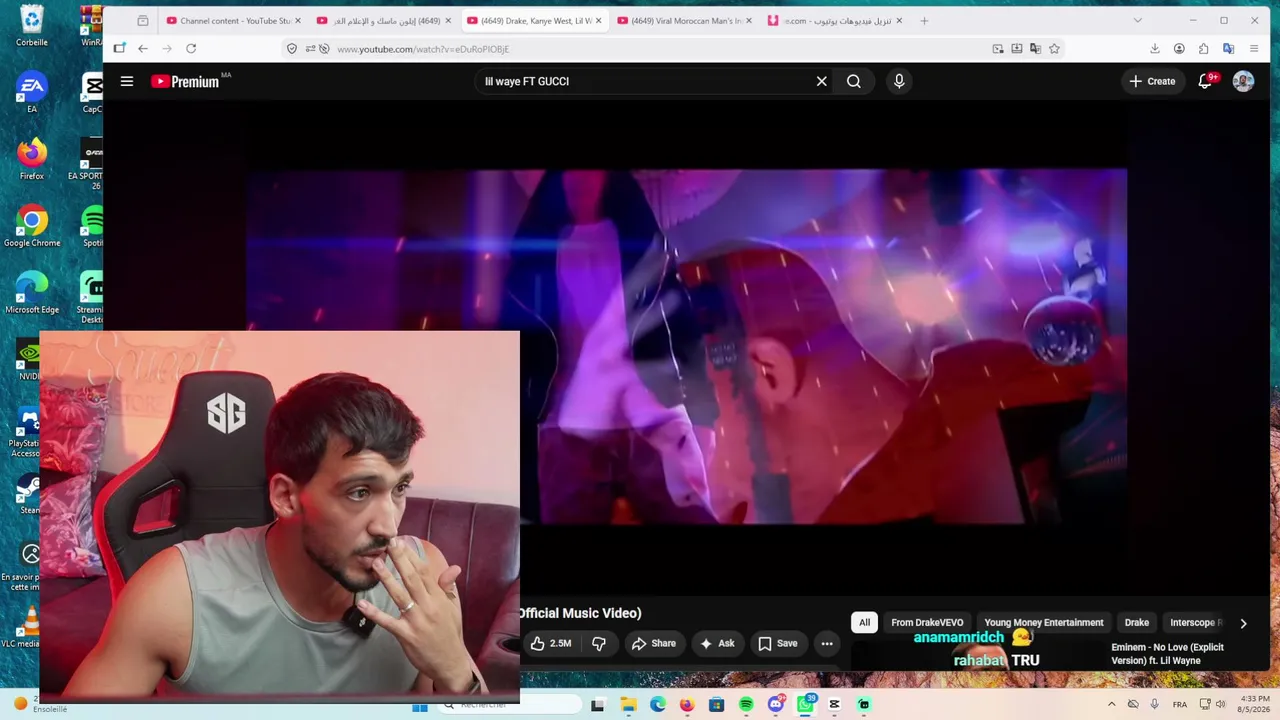Run search with the magnifier button
Viewport: 1280px width, 720px height.
pos(854,81)
